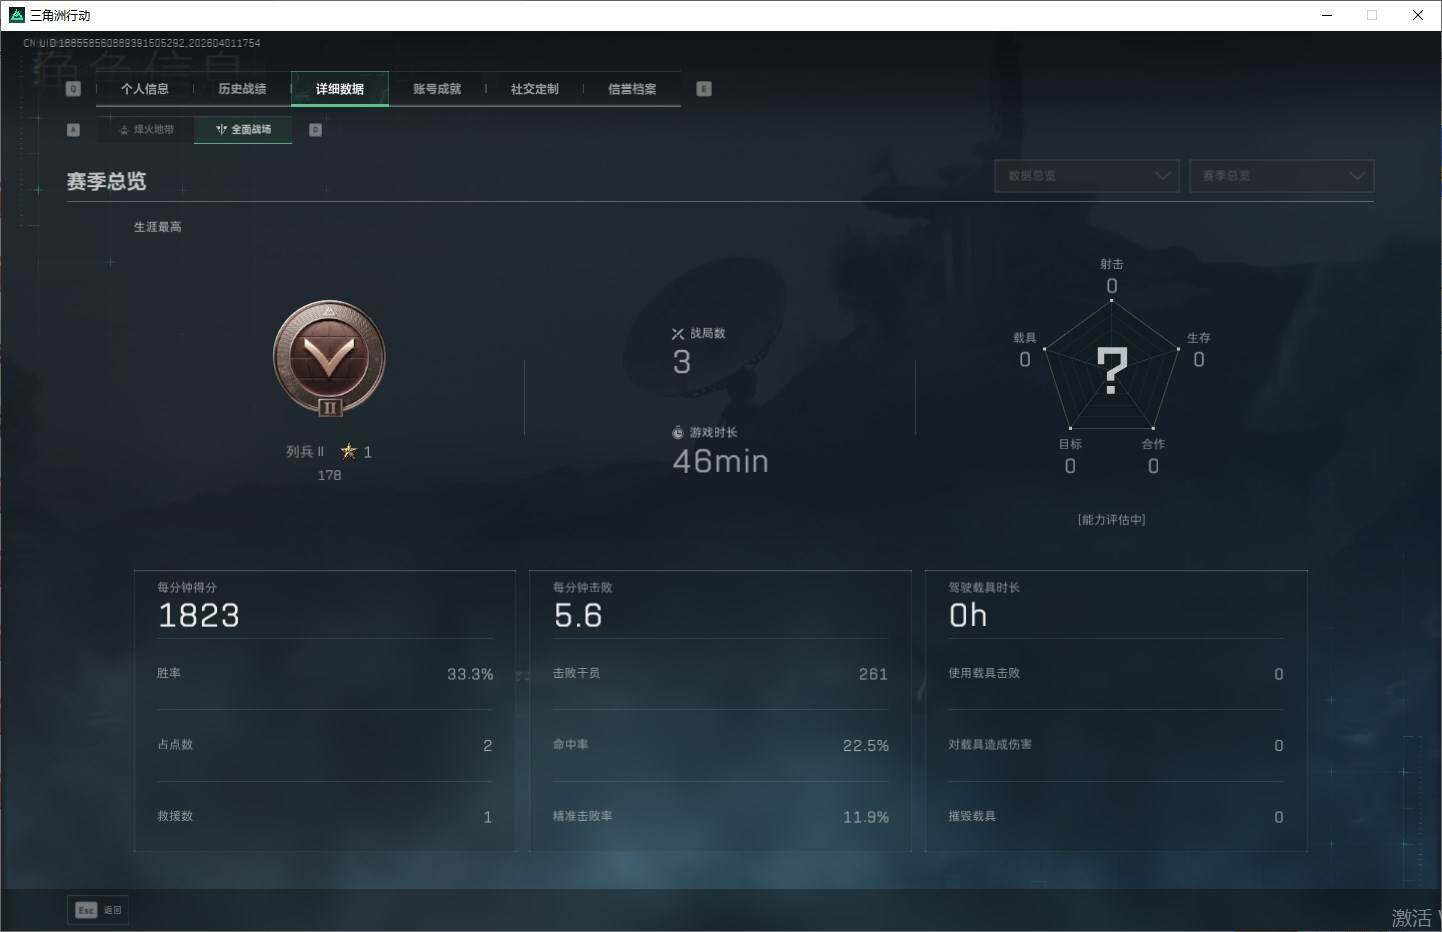1442x932 pixels.
Task: Click the 救援数 label
Action: pos(175,817)
